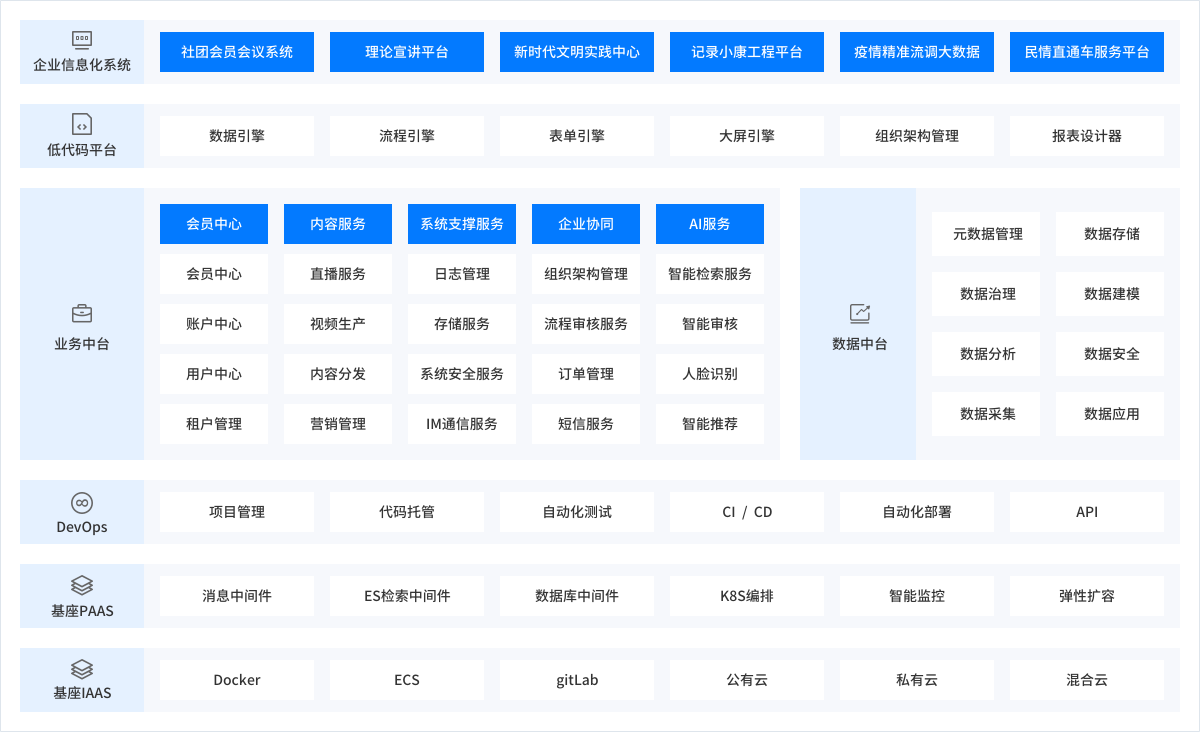Click the 元数据管理 tile
The image size is (1200, 732).
(x=988, y=234)
